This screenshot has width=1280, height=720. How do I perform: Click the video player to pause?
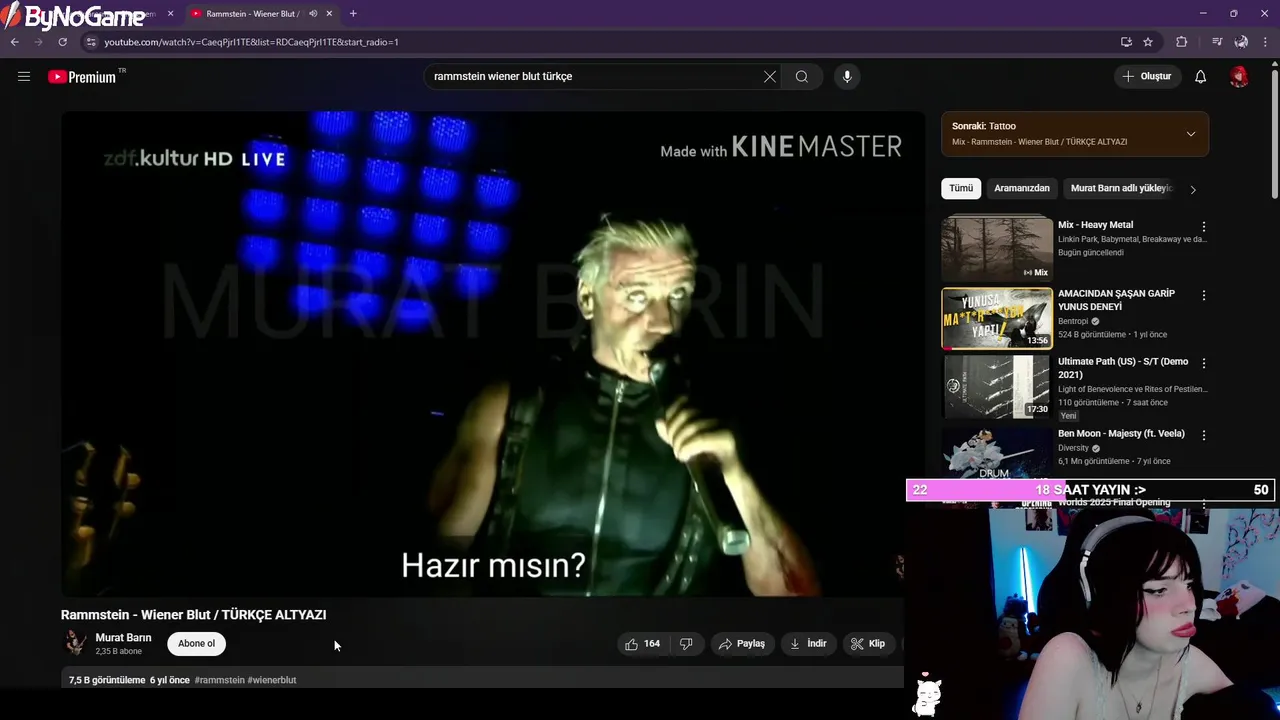(x=493, y=354)
